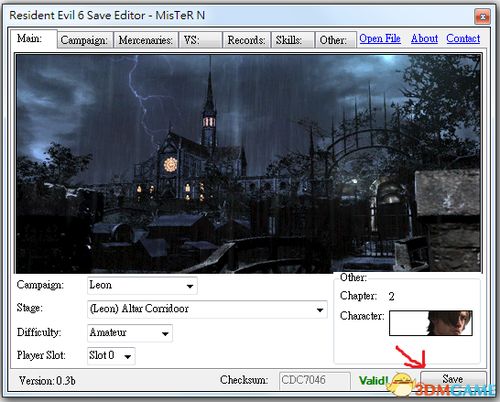
Task: Select the Main tab
Action: pyautogui.click(x=33, y=39)
